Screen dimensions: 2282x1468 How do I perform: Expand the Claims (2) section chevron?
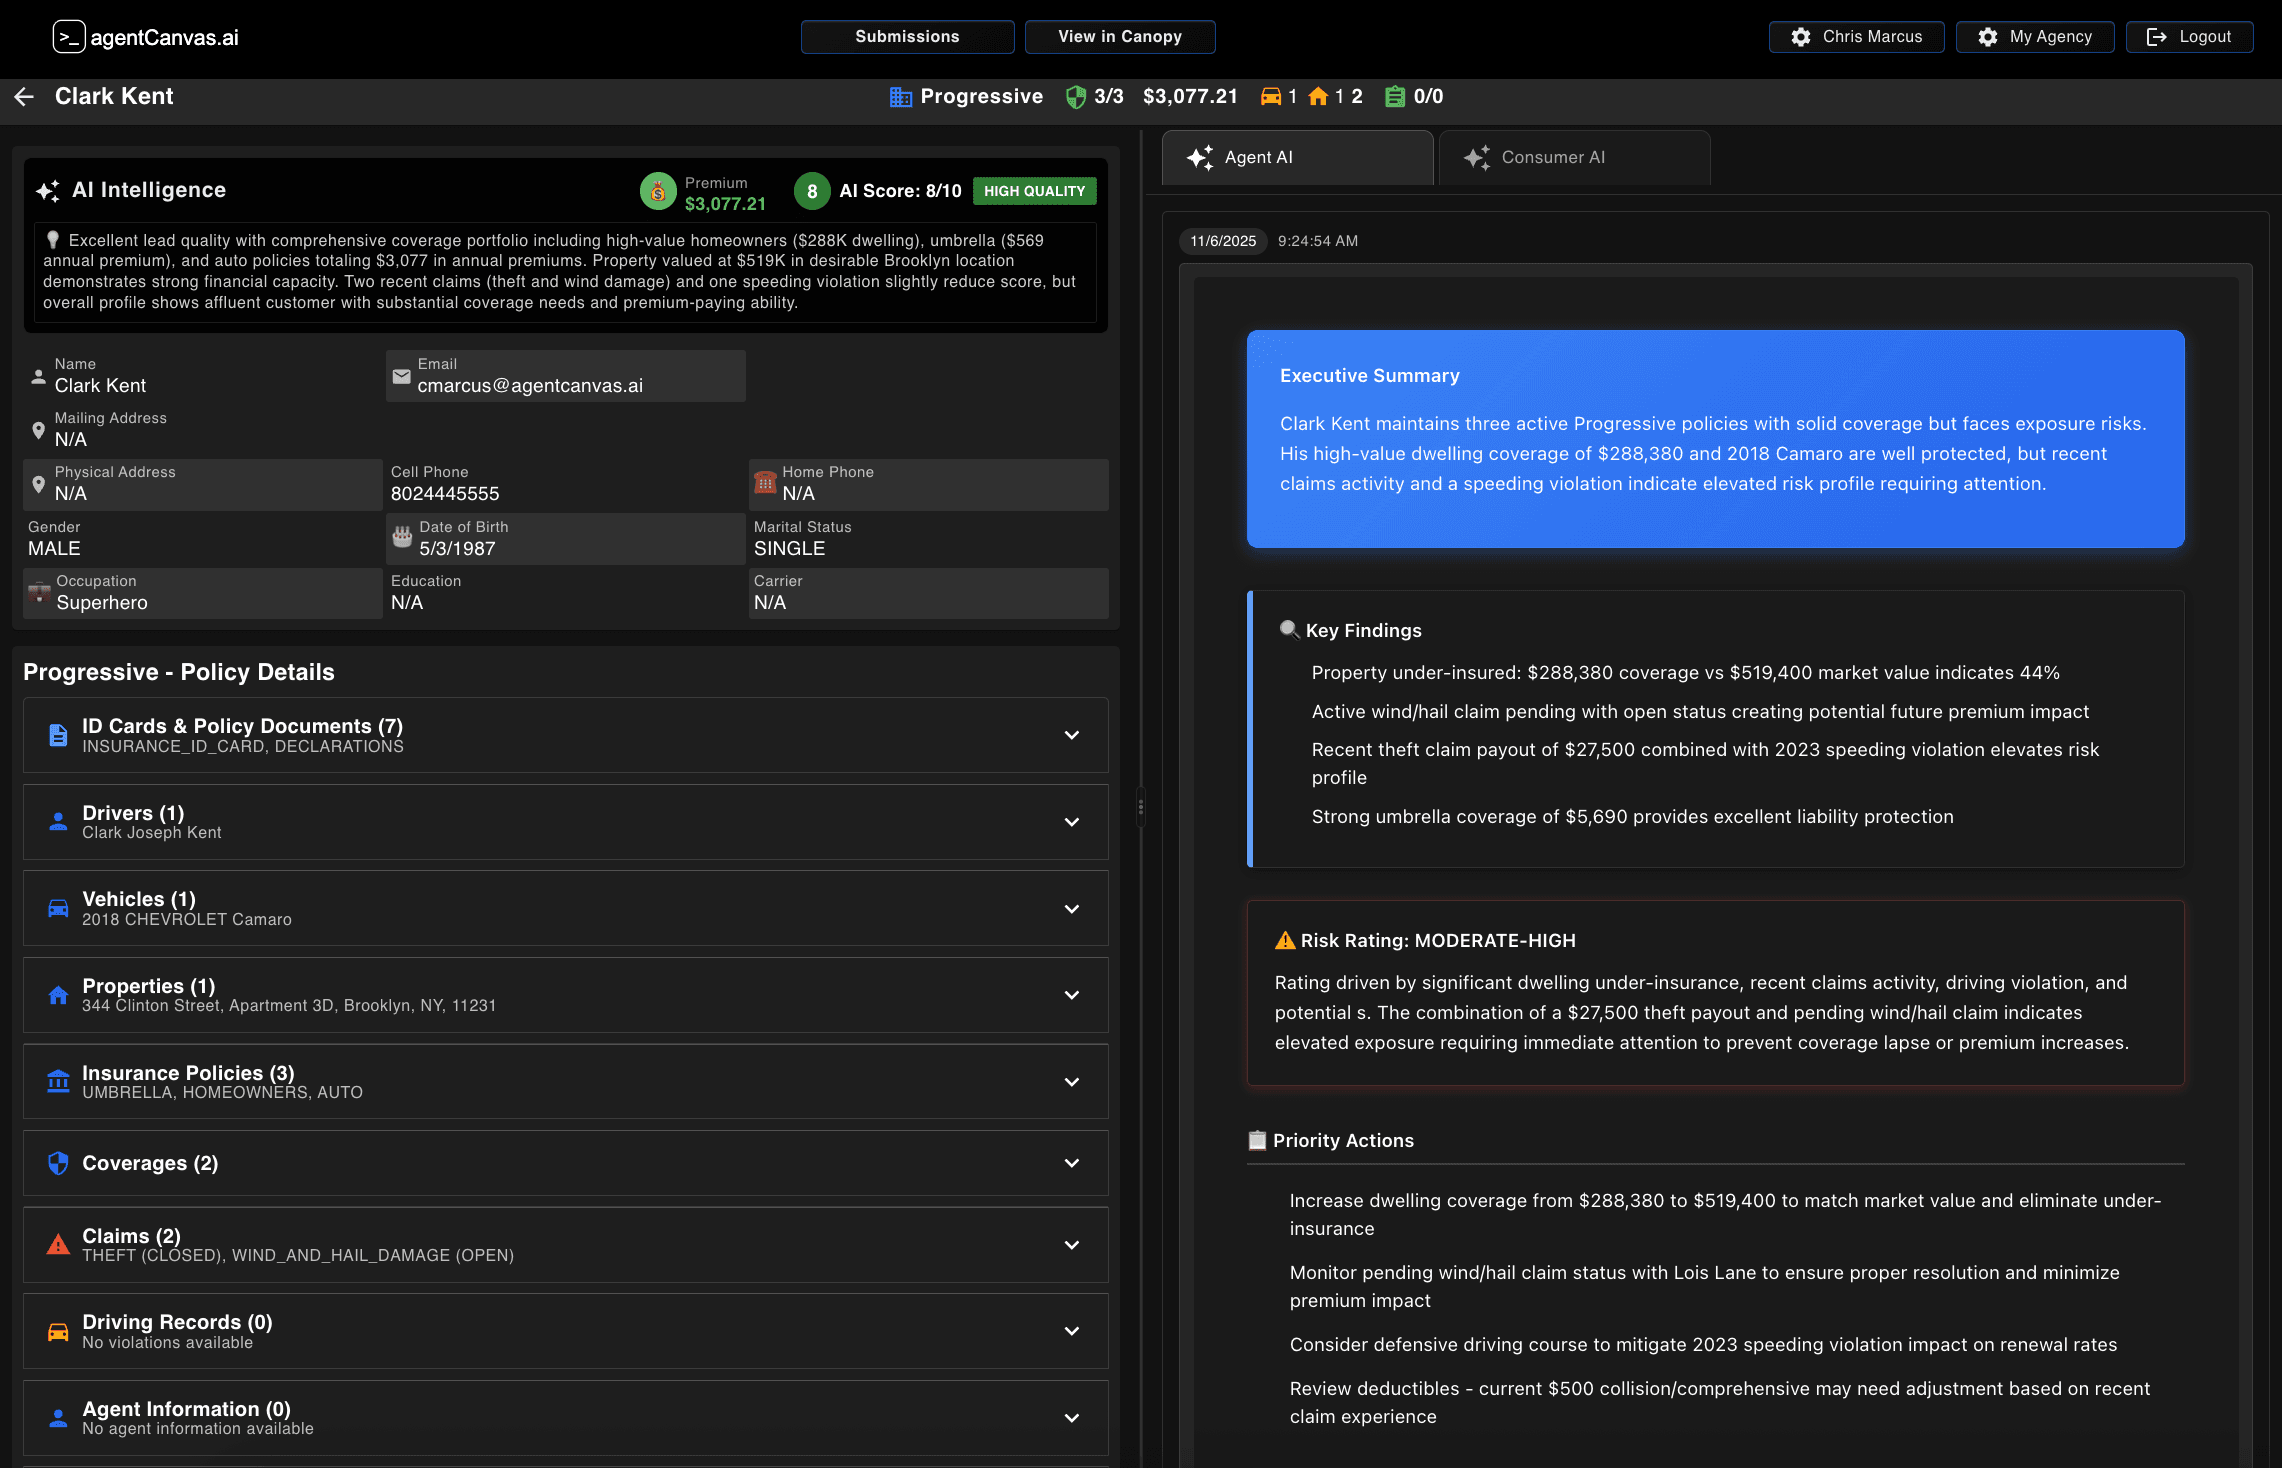1072,1245
